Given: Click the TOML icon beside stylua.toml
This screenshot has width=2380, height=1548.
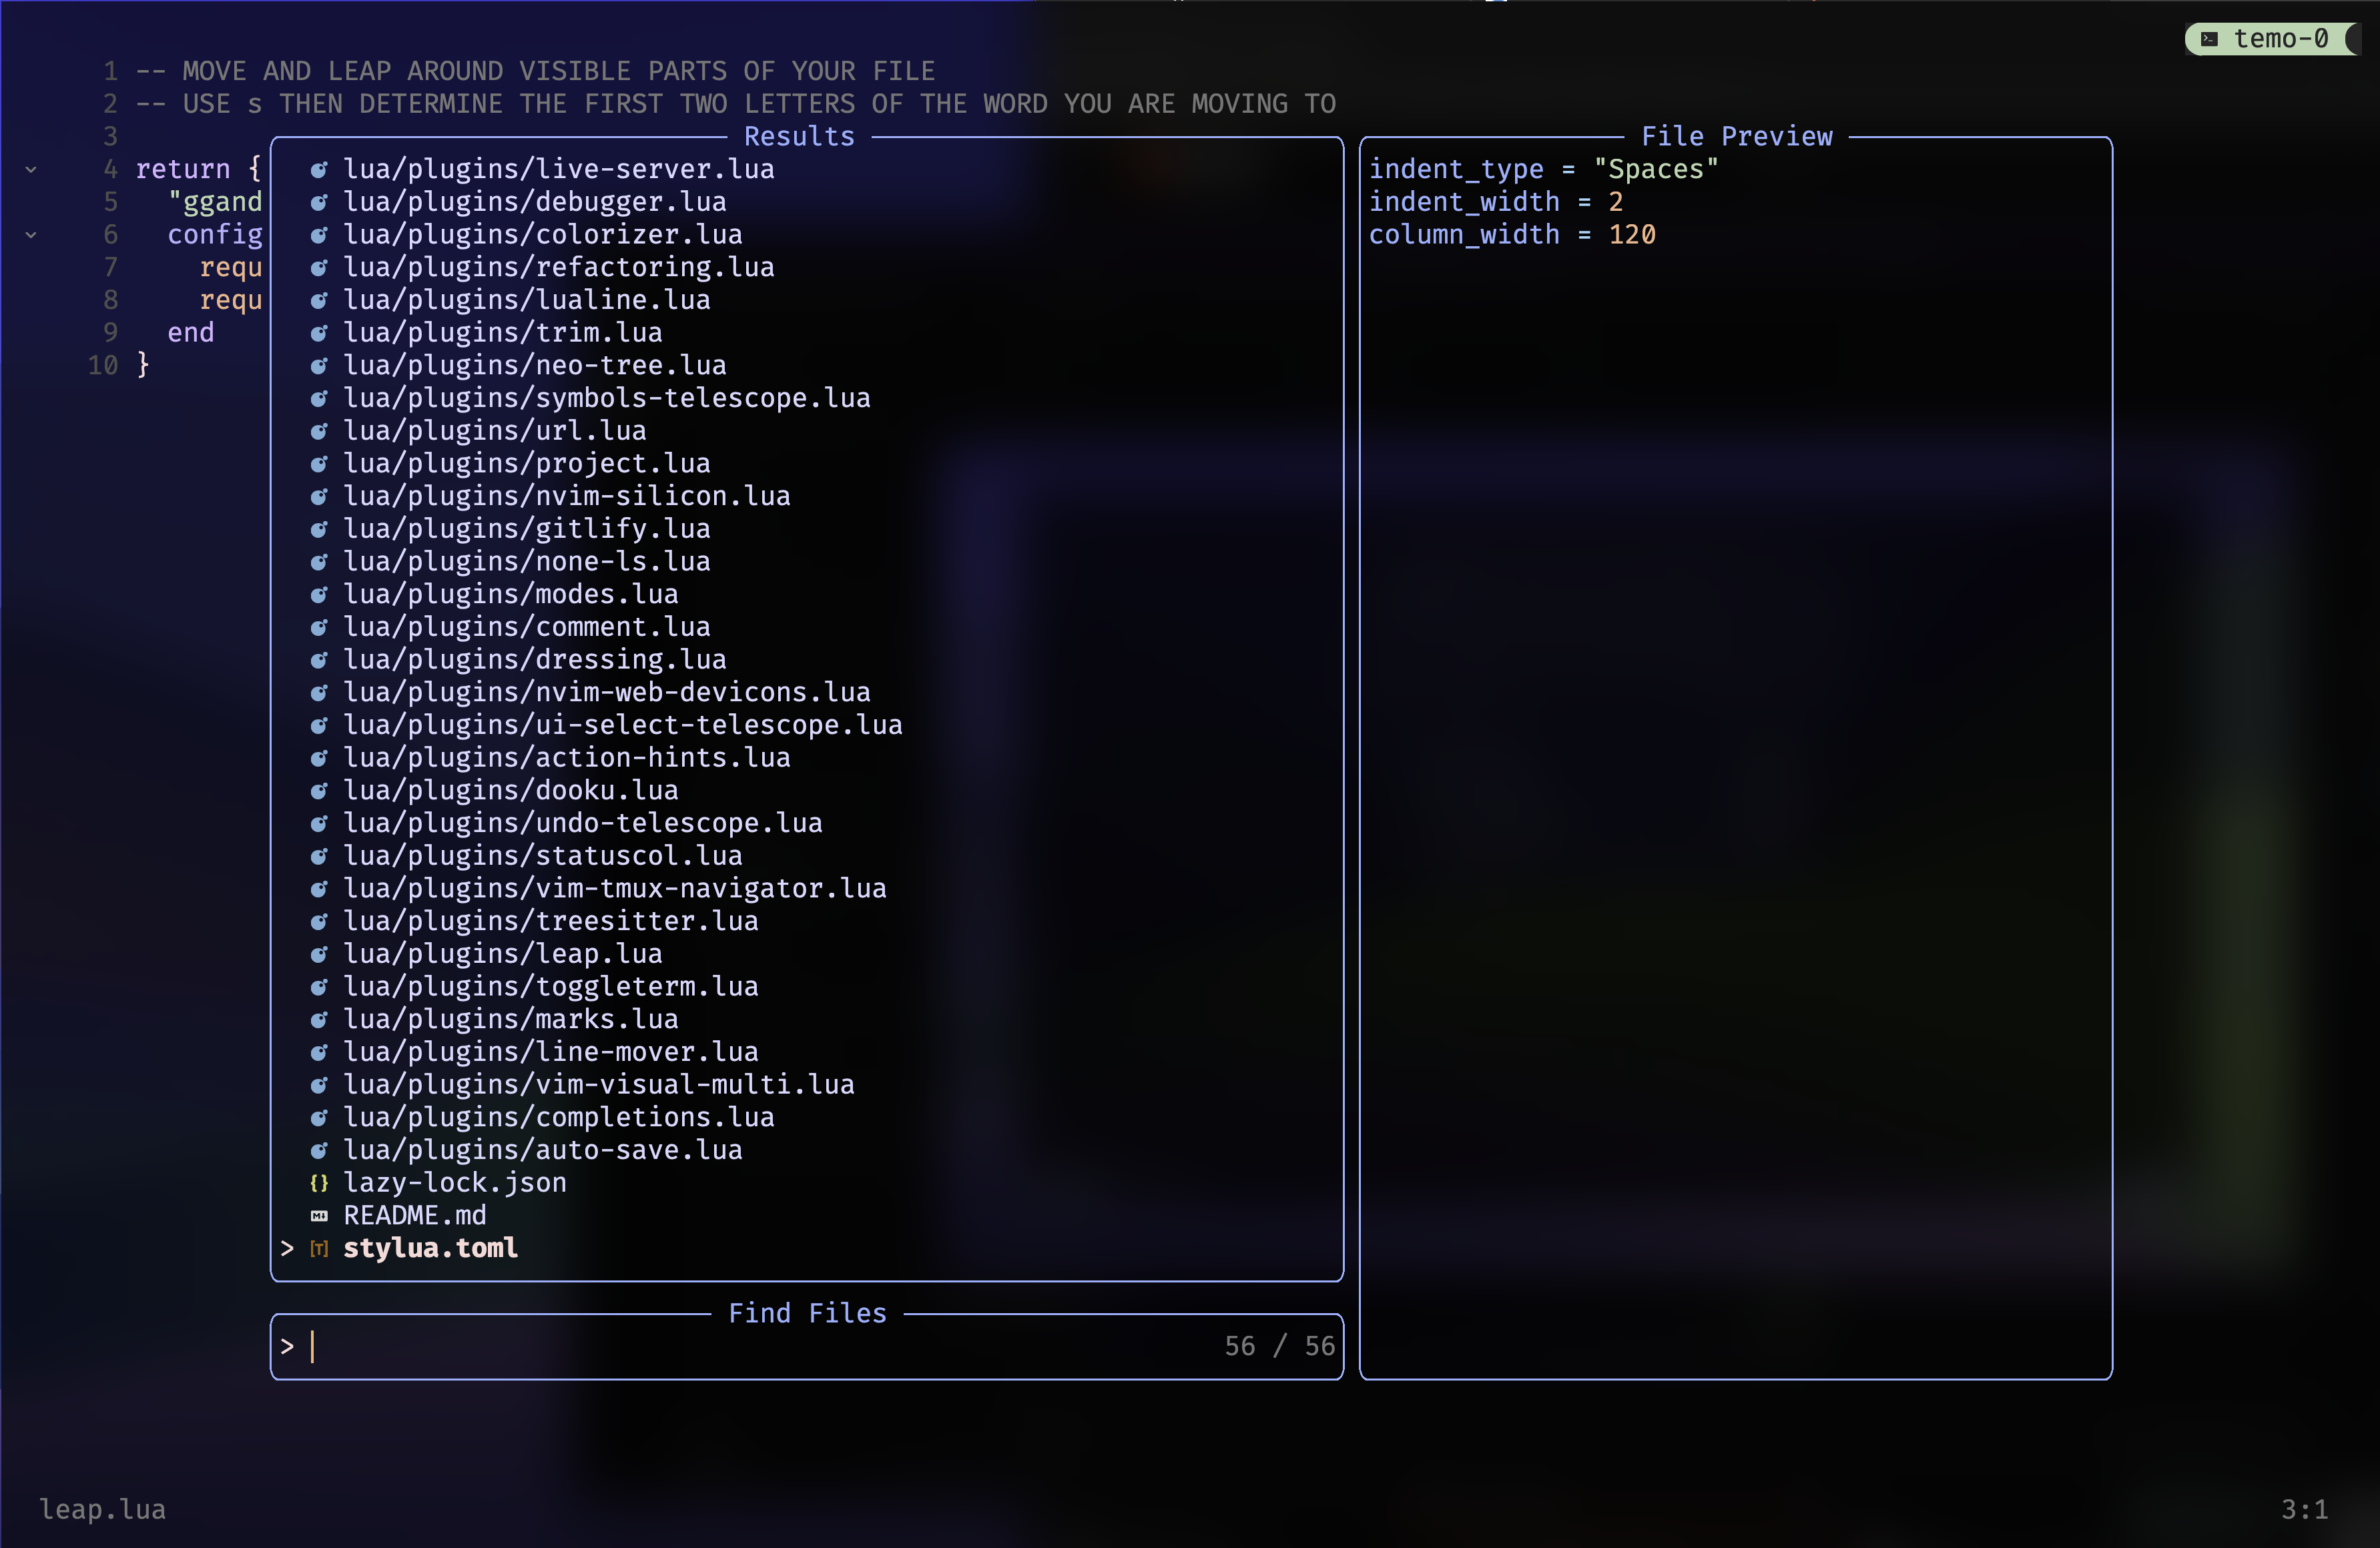Looking at the screenshot, I should [x=319, y=1249].
